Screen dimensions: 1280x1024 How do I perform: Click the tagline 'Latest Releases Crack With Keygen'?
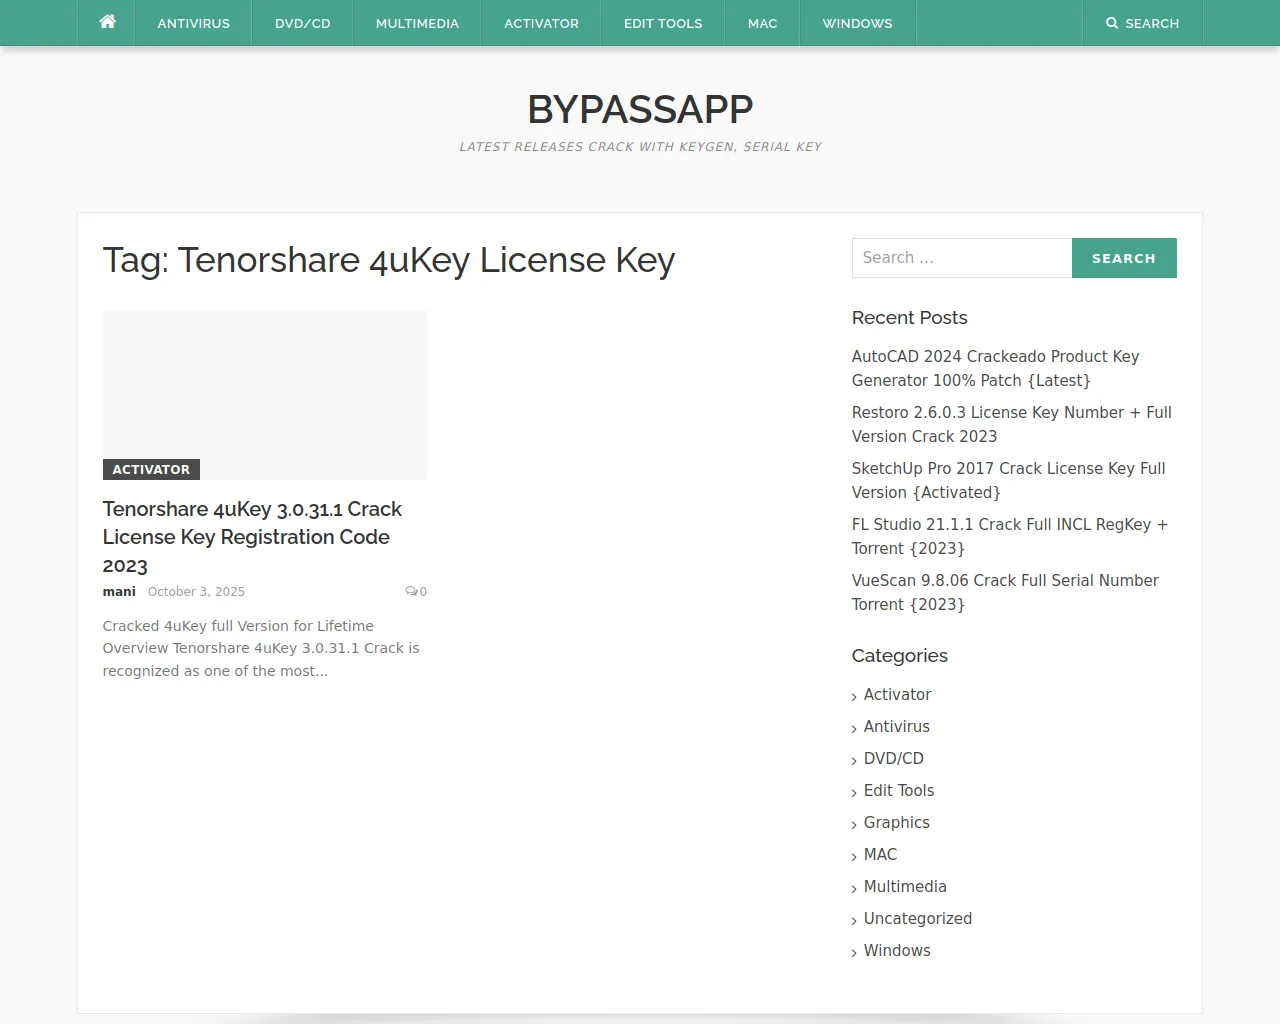click(641, 146)
